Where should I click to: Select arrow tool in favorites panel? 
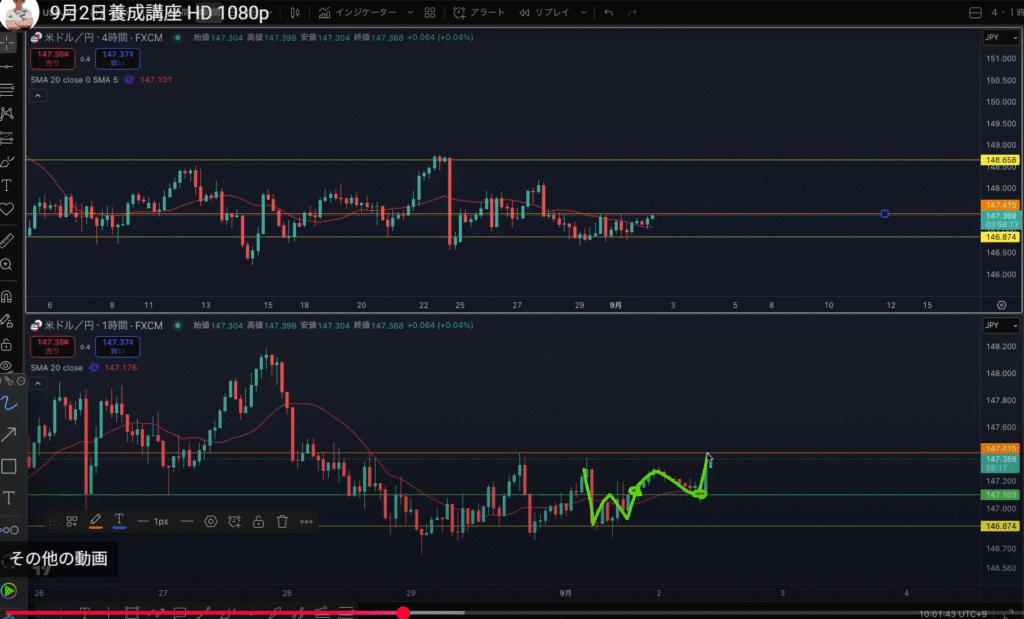9,434
